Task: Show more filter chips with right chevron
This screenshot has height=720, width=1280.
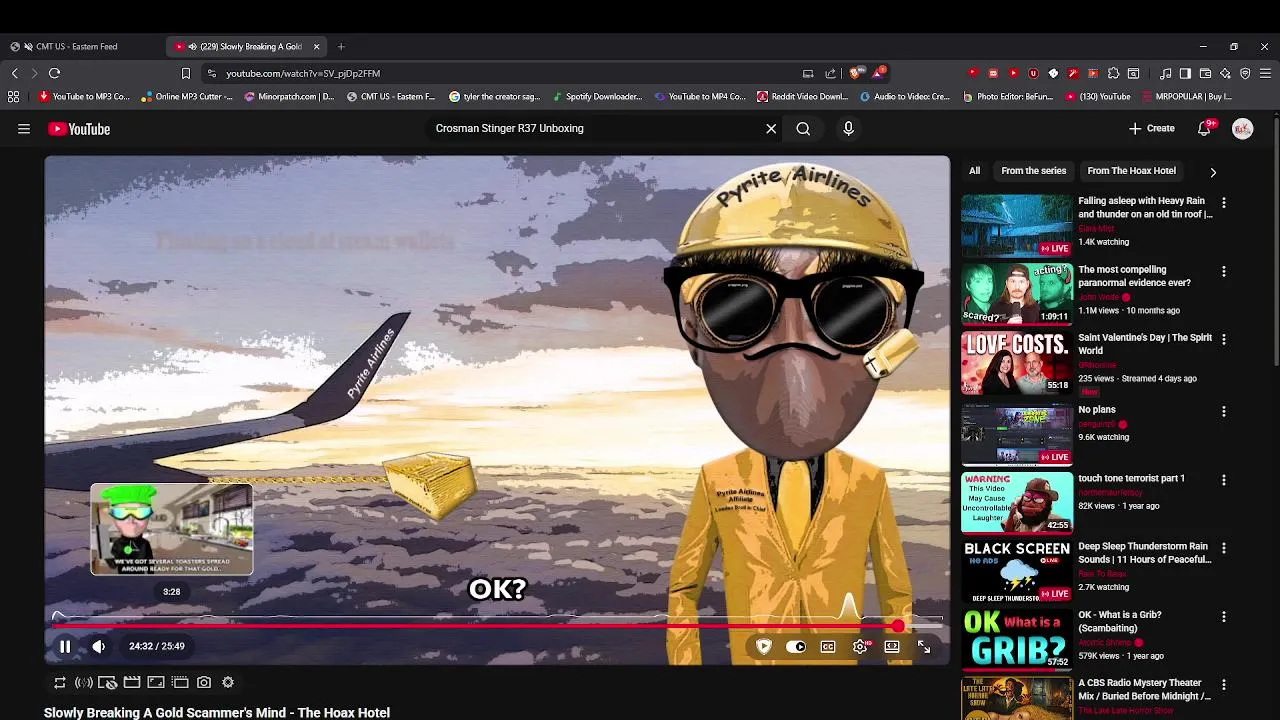Action: [x=1213, y=172]
